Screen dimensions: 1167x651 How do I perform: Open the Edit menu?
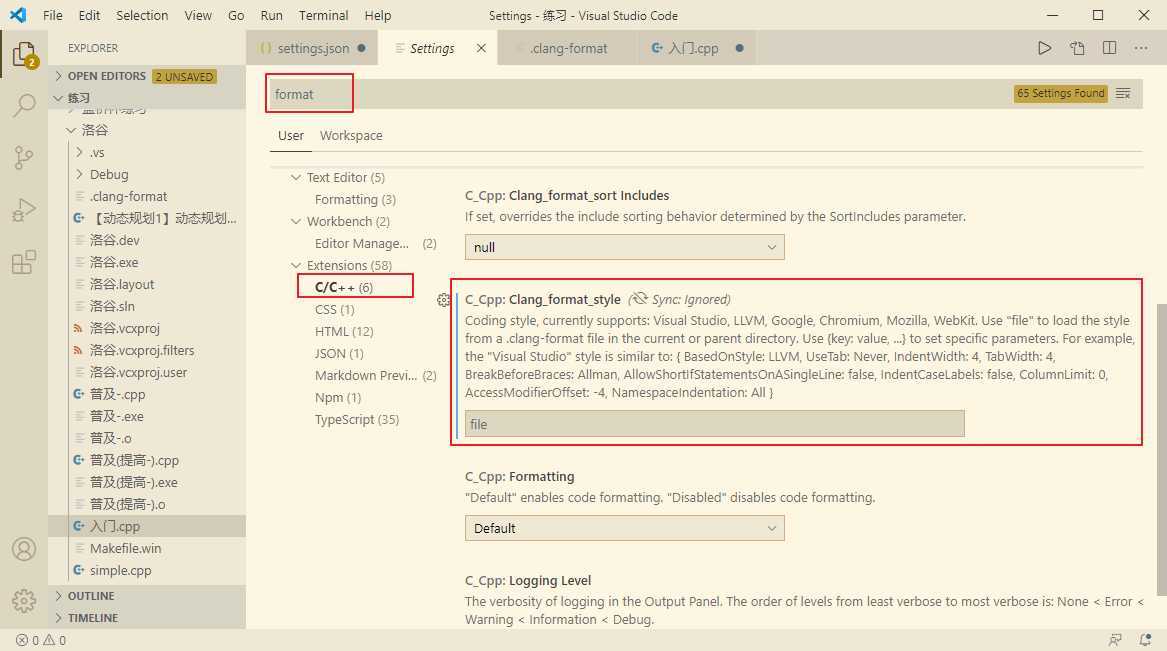point(89,15)
